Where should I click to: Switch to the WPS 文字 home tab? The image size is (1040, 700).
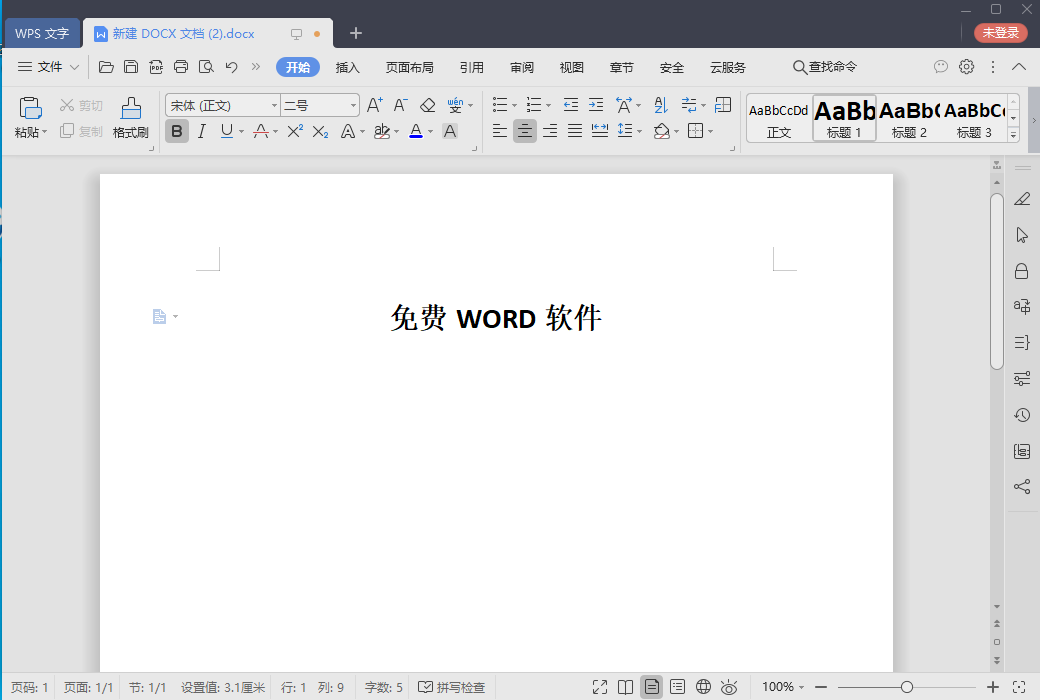tap(42, 33)
